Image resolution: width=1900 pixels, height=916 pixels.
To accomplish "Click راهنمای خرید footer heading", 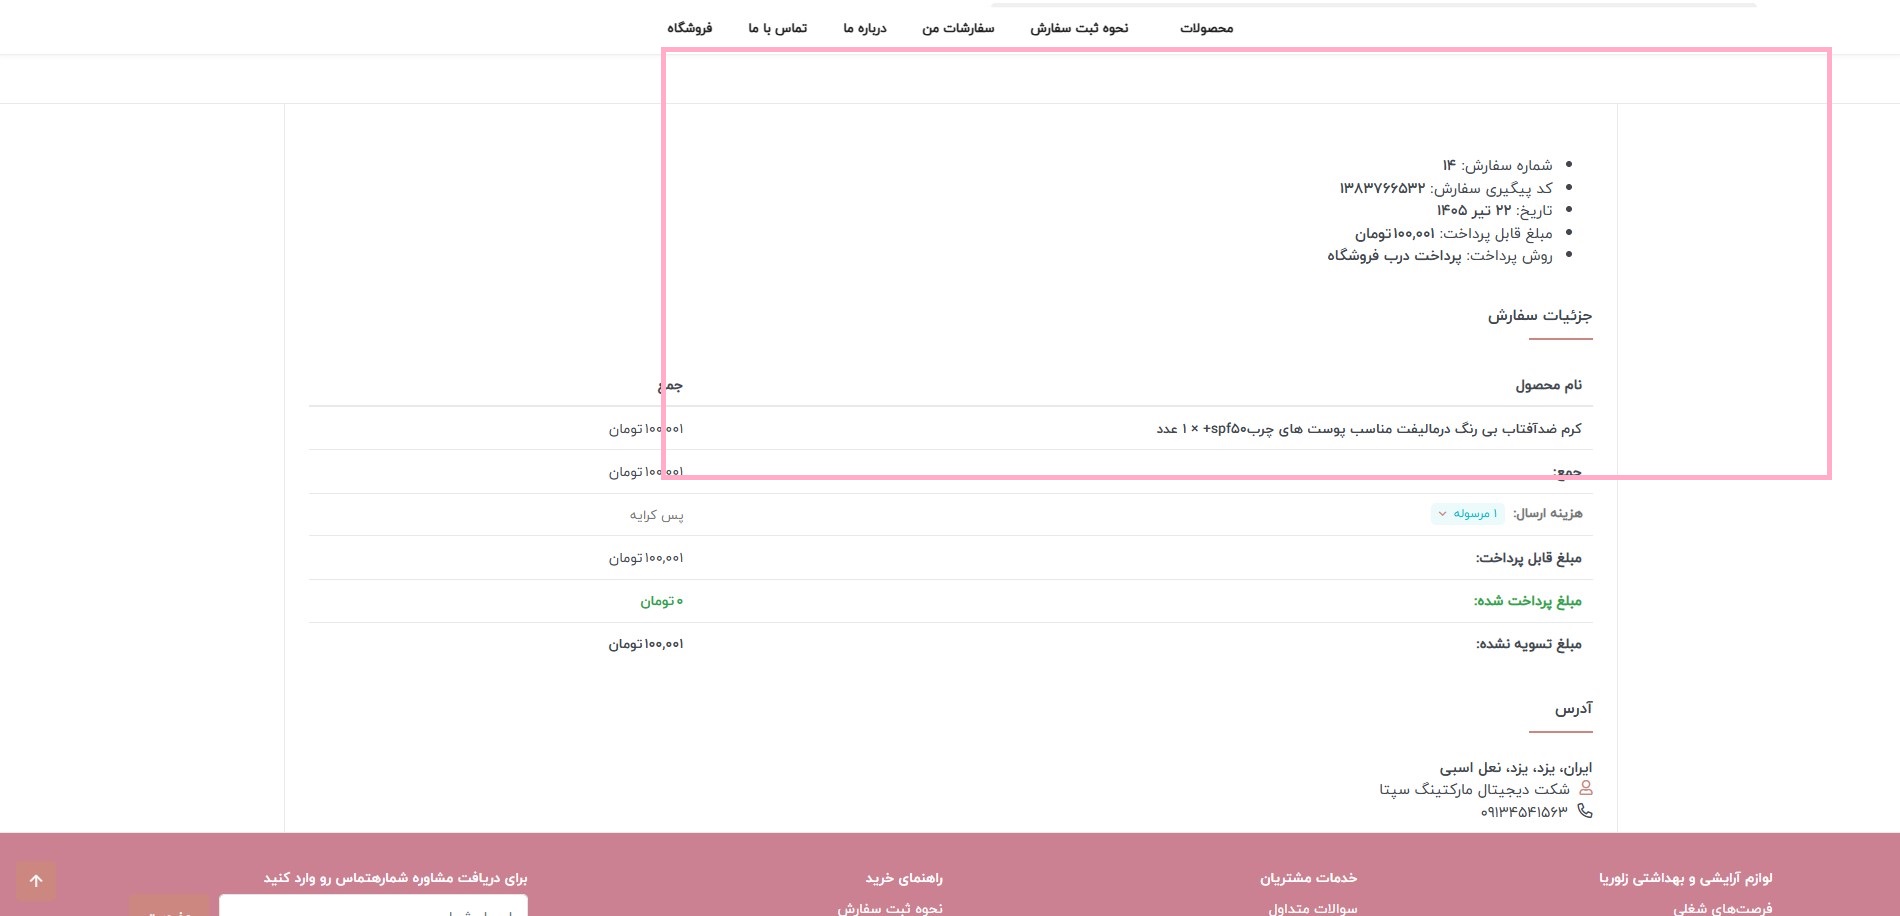I will pos(904,878).
